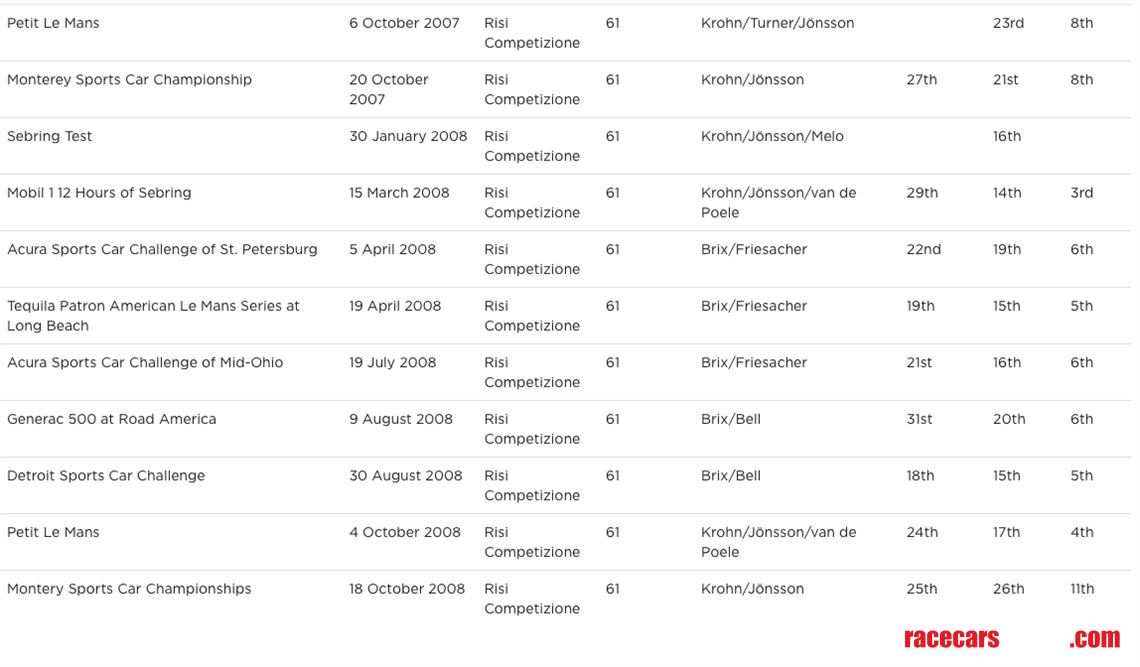Click the Brix/Bell drivers for Generac 500
The image size is (1140, 667).
pos(731,419)
